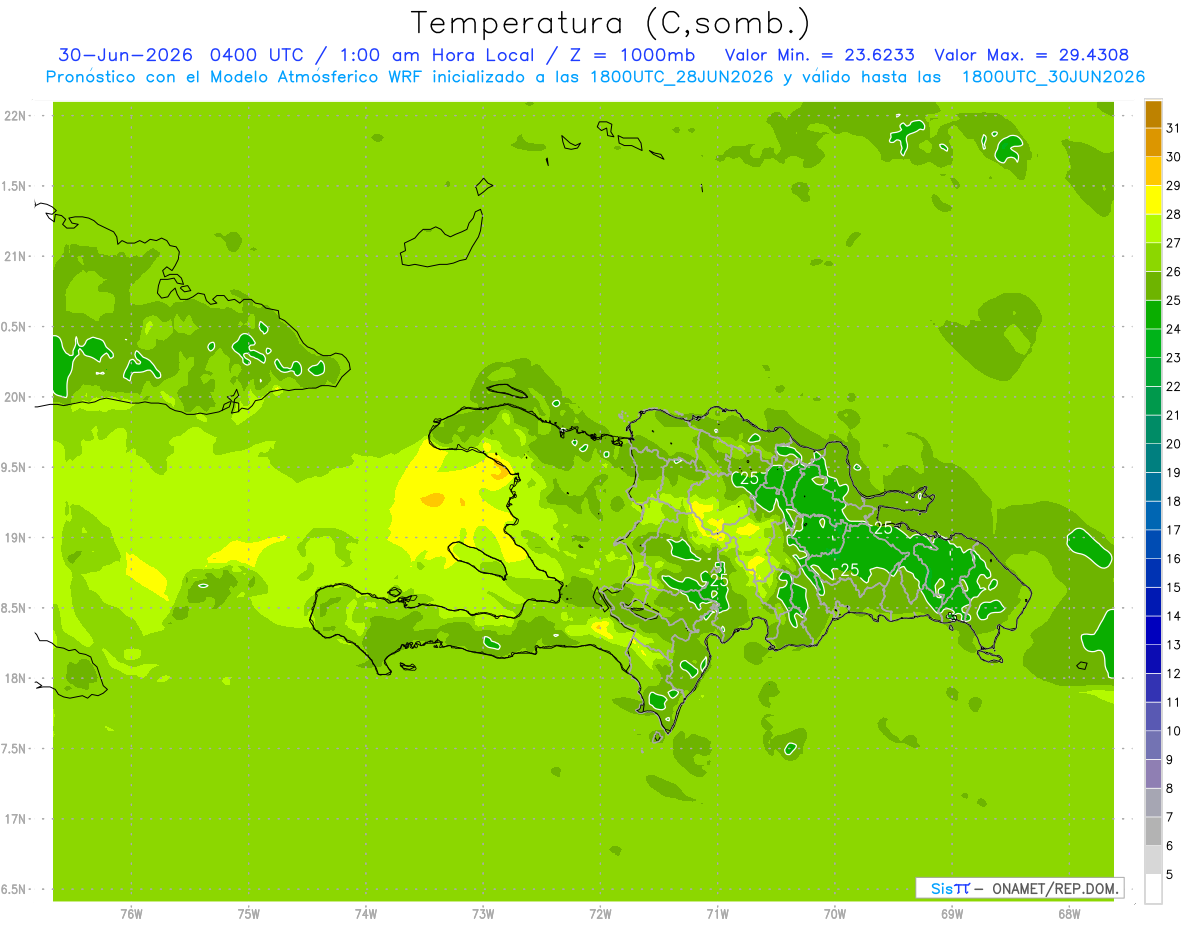Click the color bar label '31'
This screenshot has height=927, width=1200.
(1174, 128)
